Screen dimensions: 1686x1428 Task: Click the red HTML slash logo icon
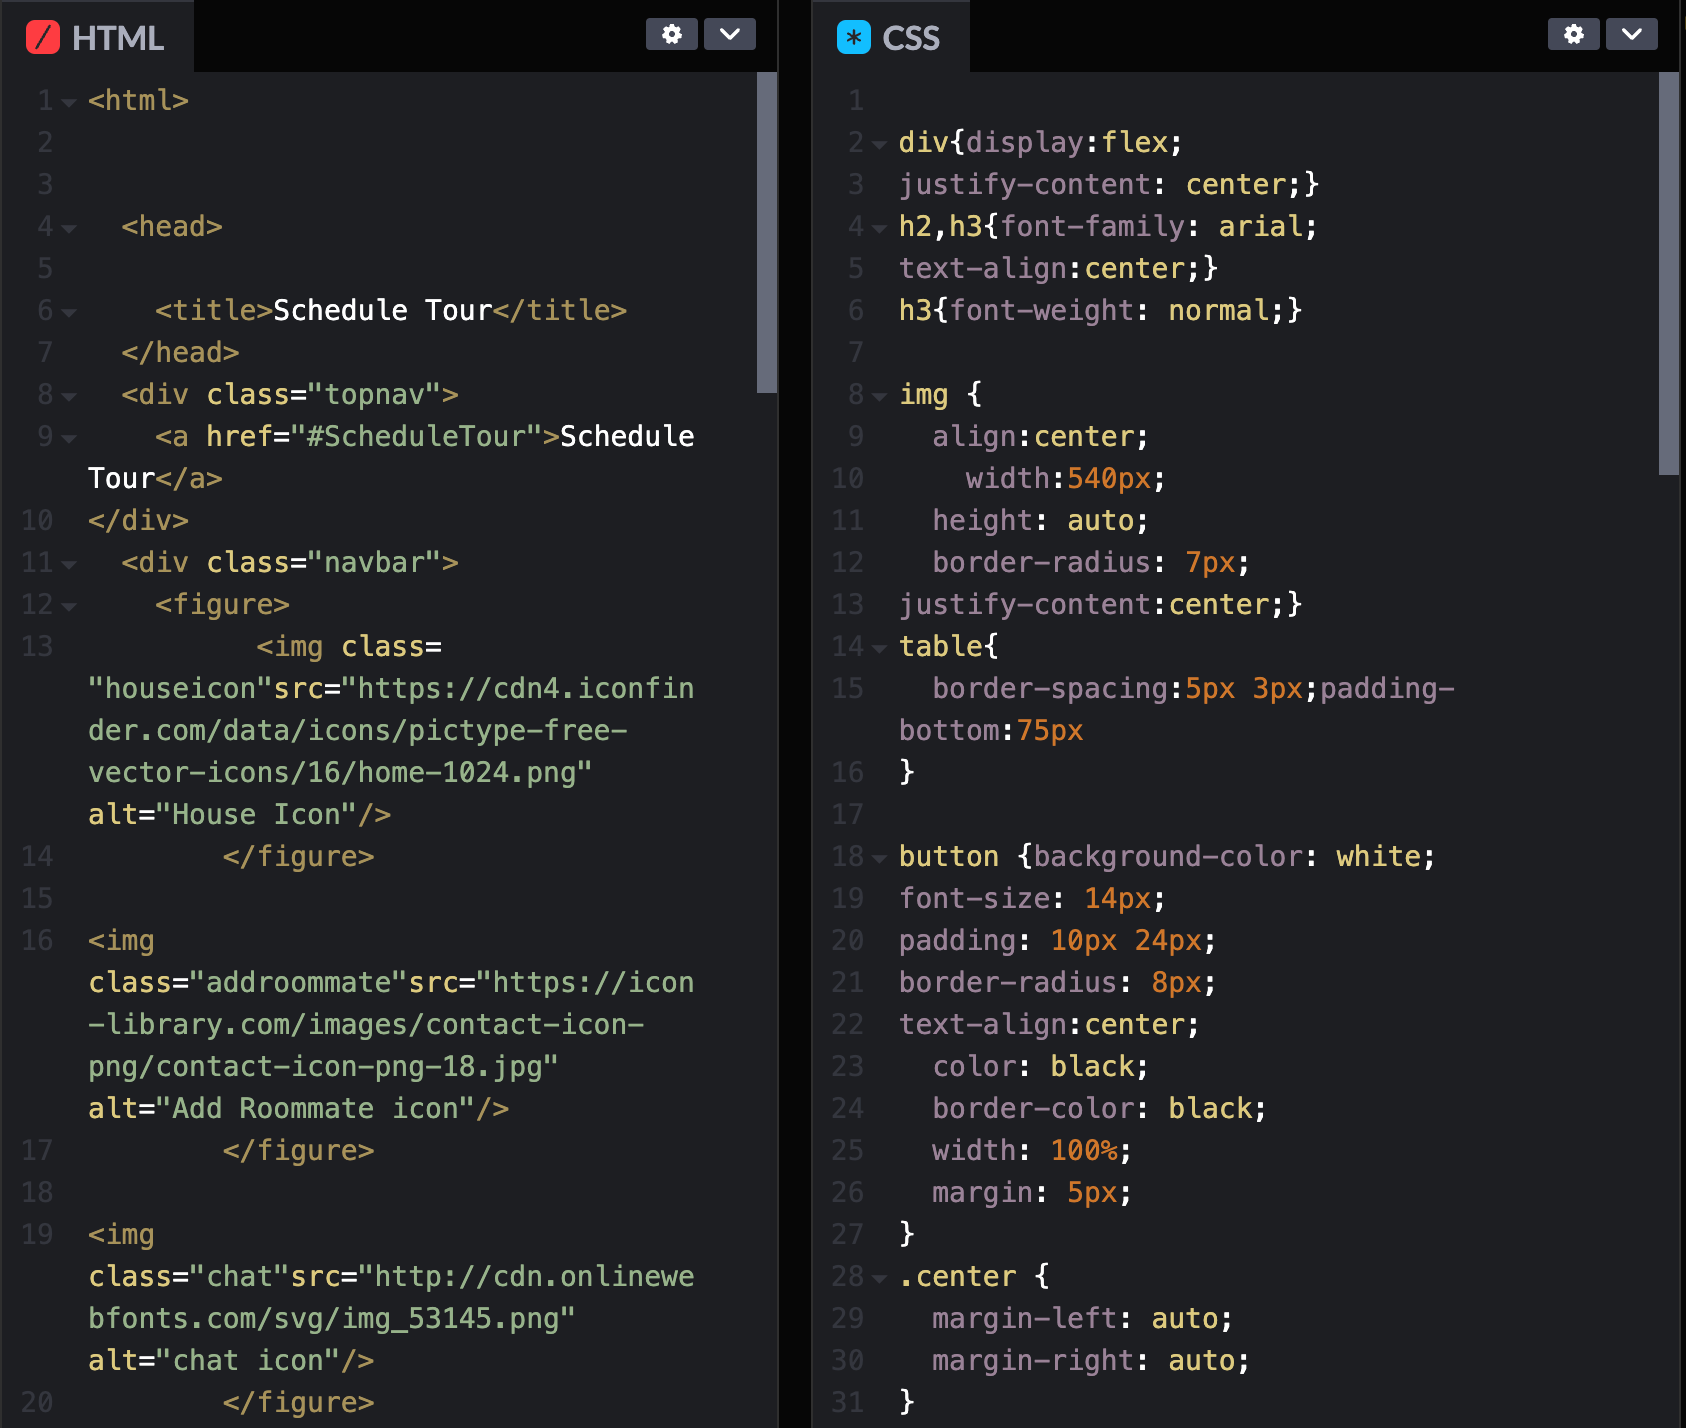pyautogui.click(x=43, y=37)
